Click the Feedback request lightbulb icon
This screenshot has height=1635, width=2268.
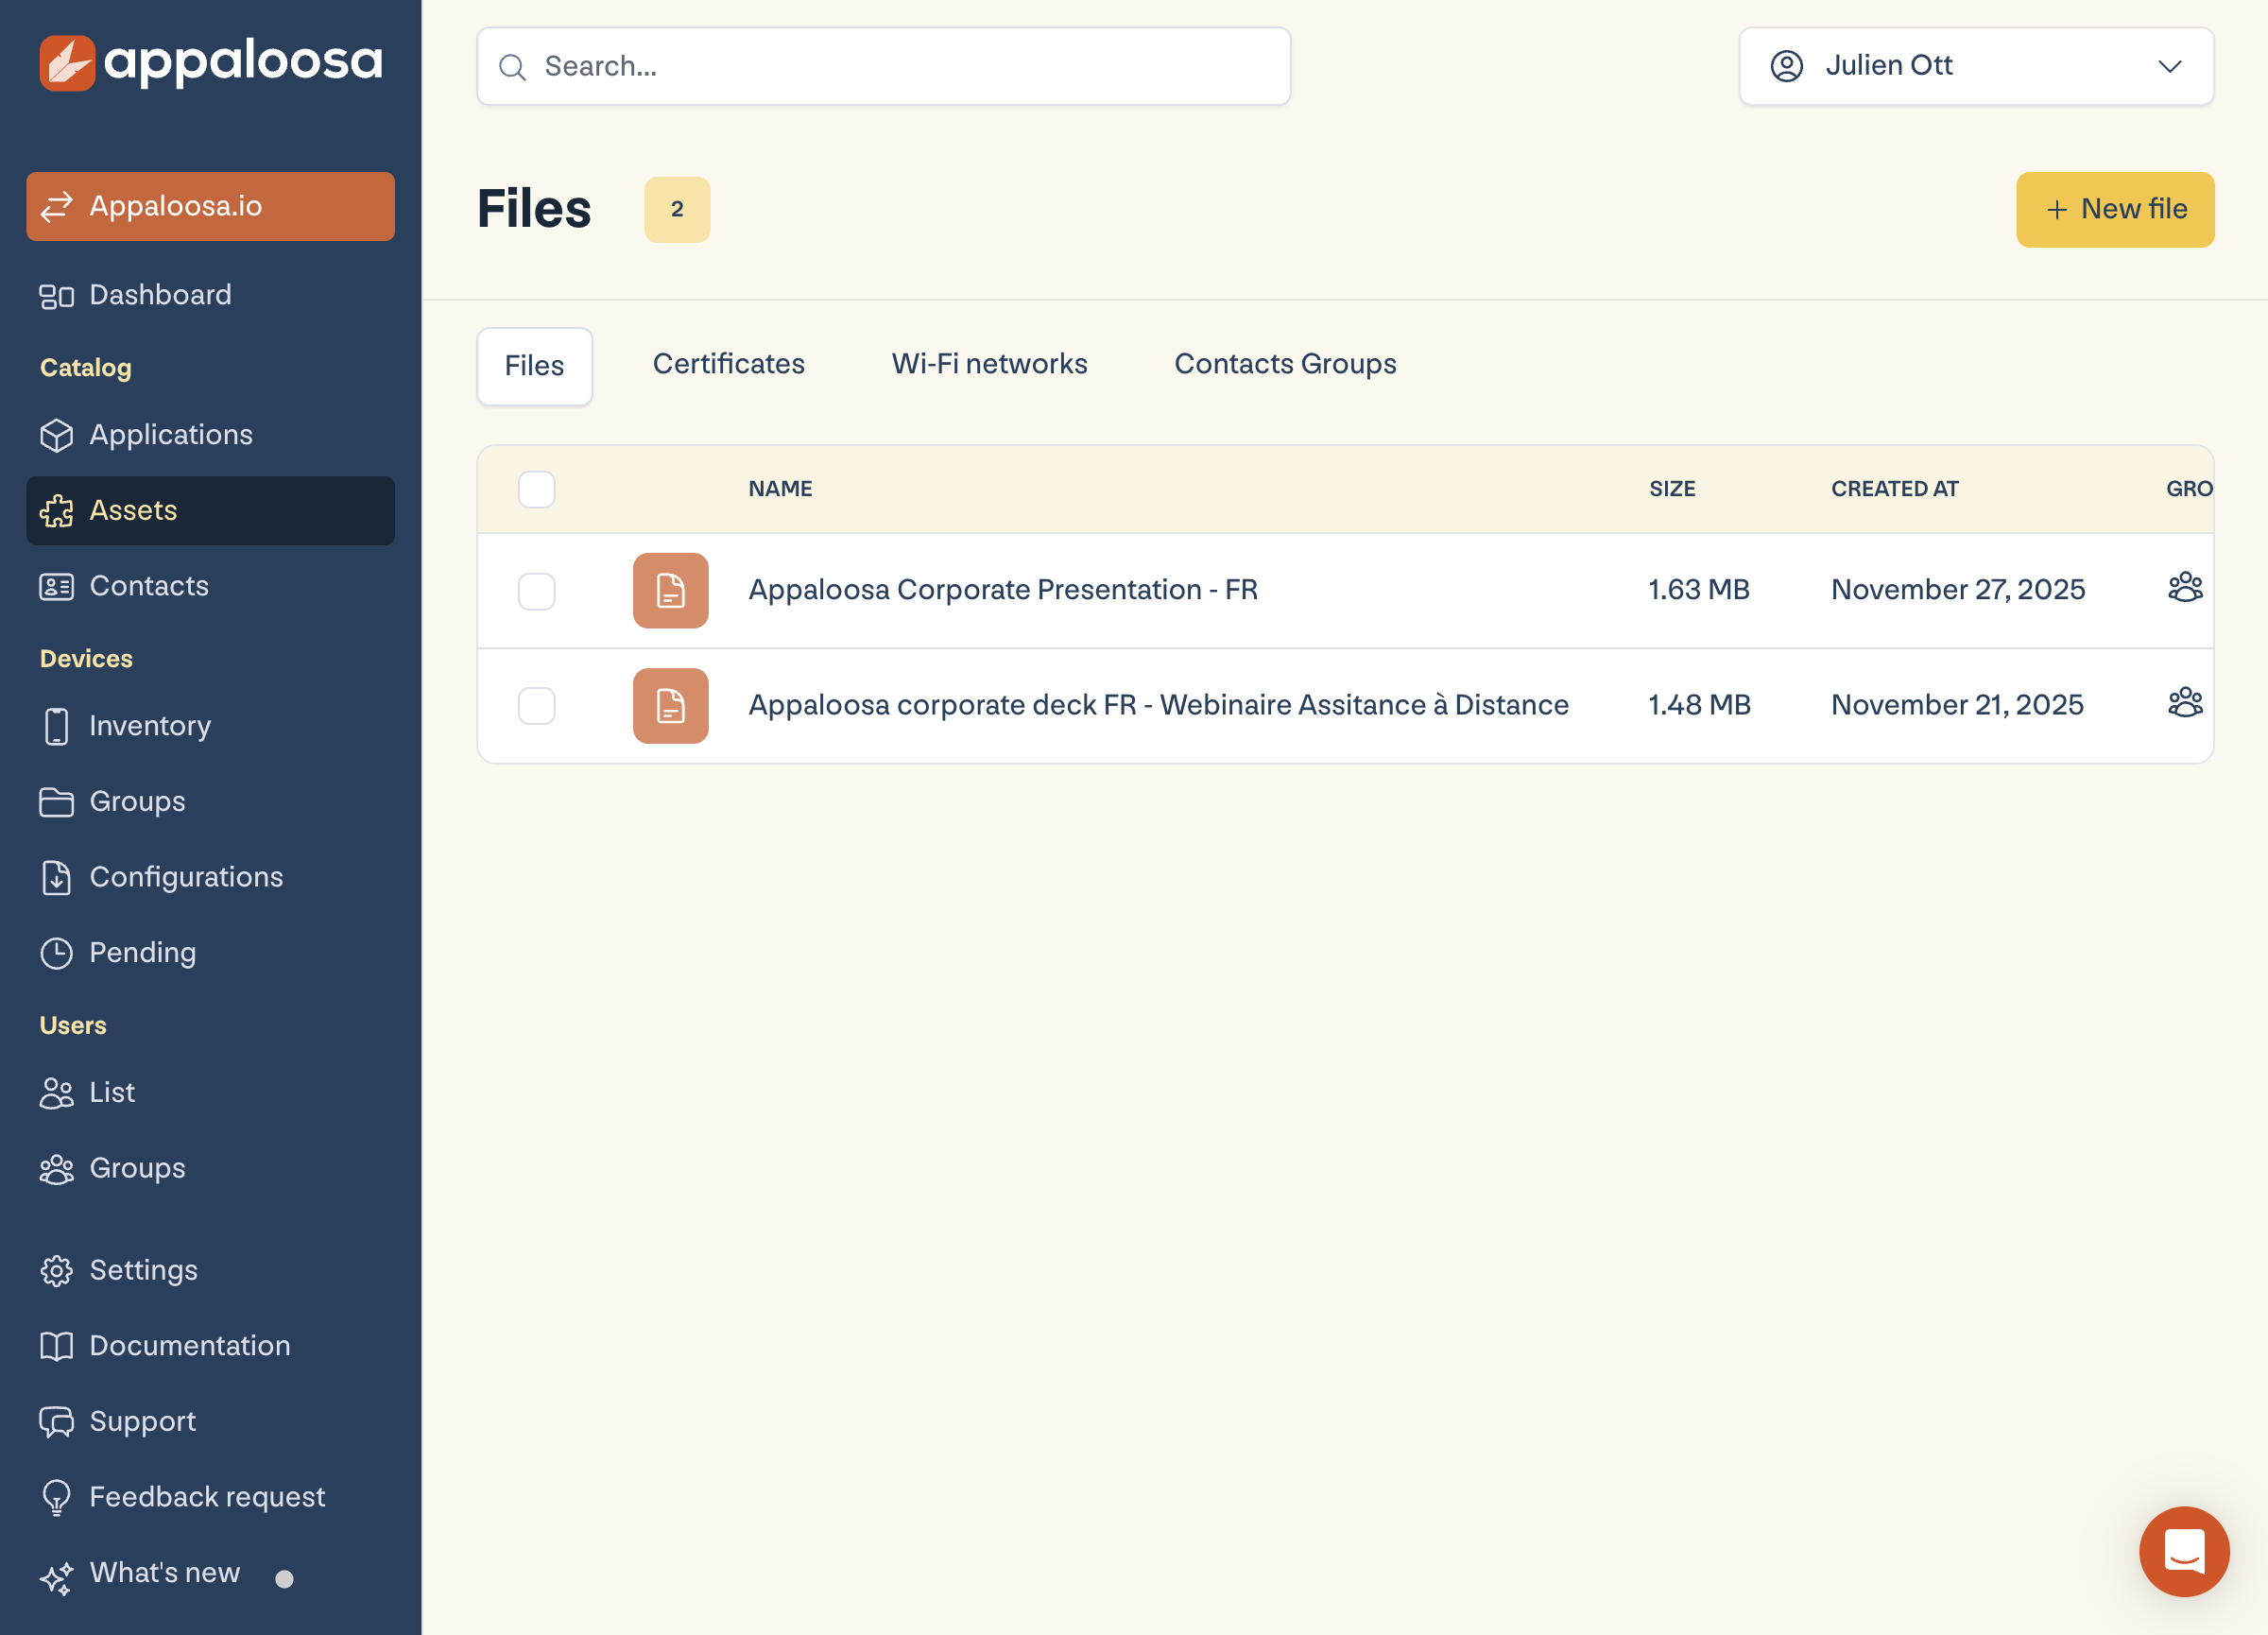(57, 1497)
